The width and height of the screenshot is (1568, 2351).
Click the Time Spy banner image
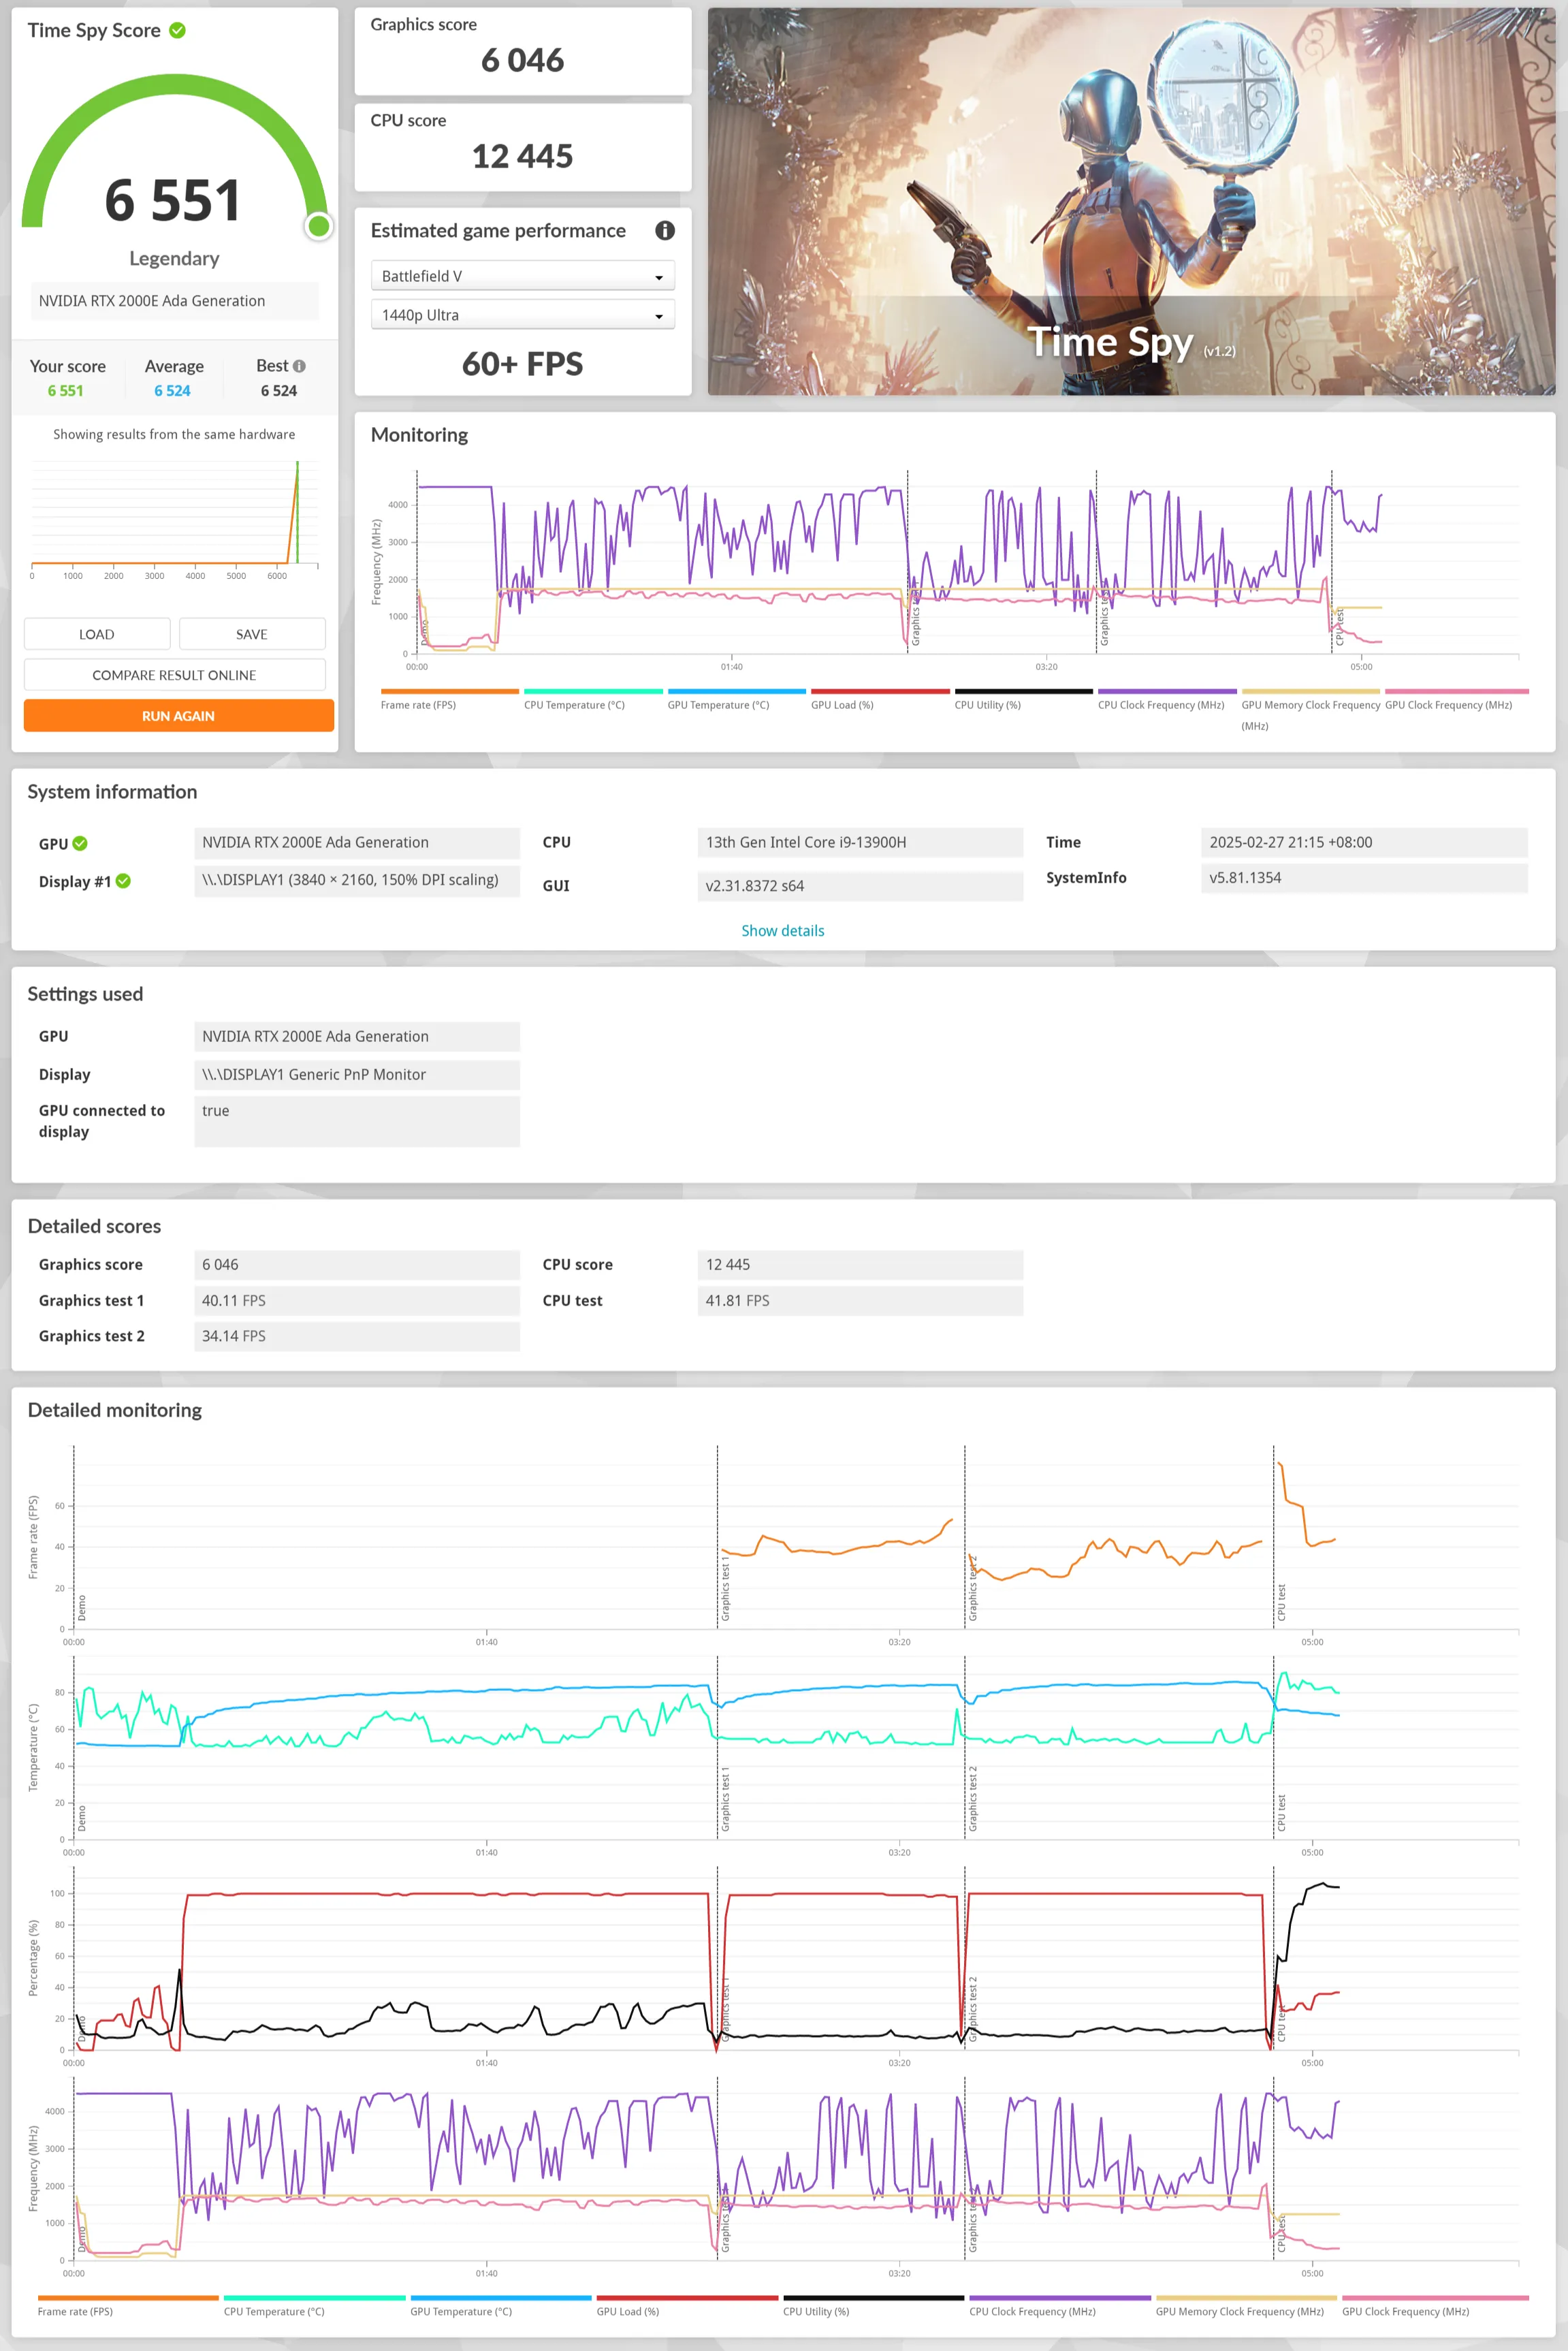(x=1132, y=201)
